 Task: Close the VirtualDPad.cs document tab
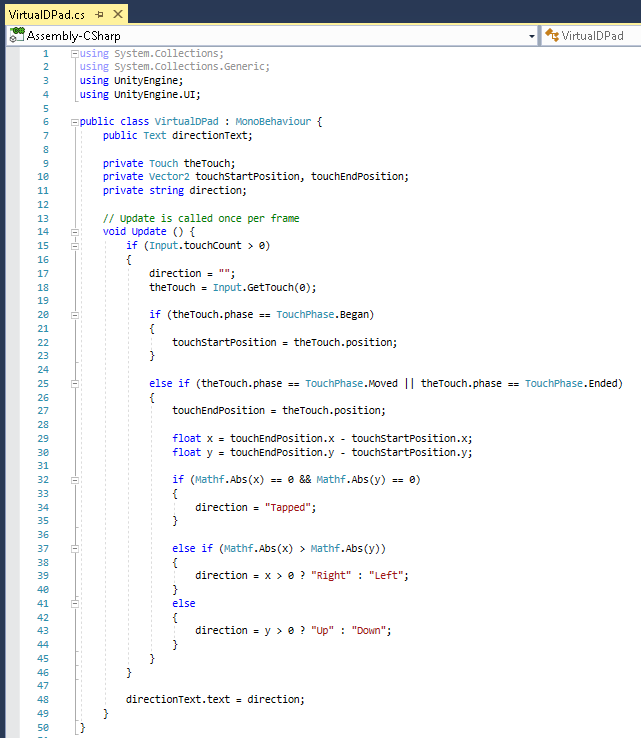[x=118, y=13]
